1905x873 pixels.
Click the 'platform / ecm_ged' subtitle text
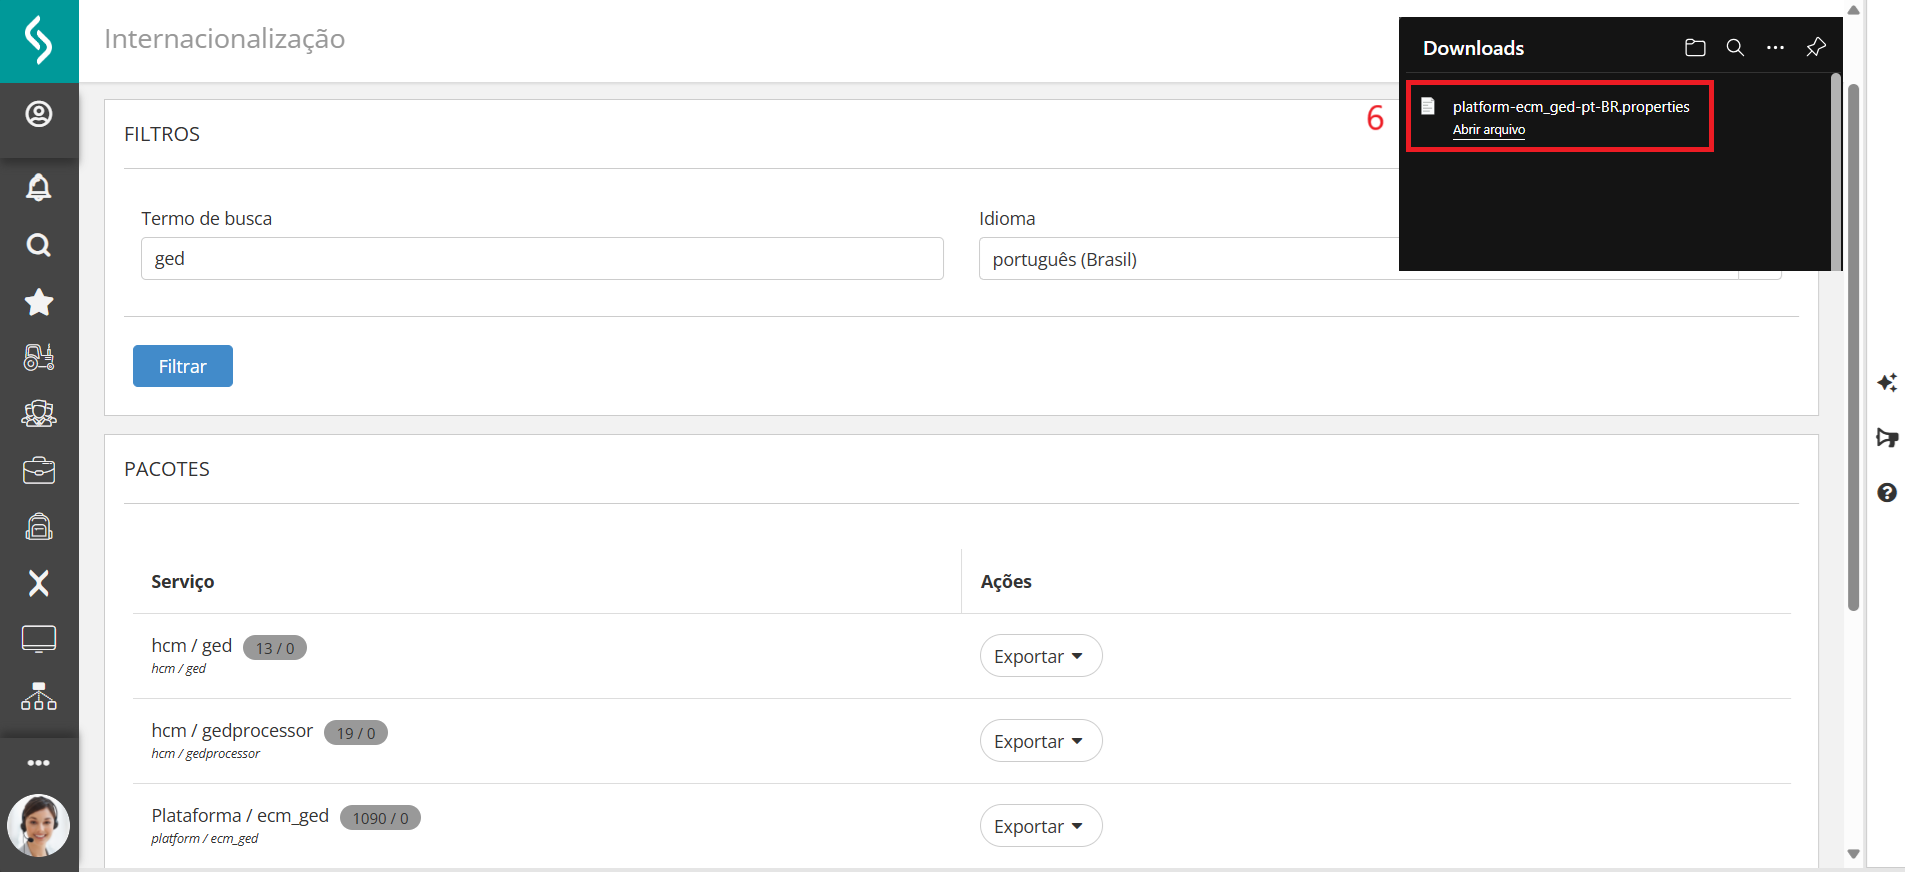205,839
